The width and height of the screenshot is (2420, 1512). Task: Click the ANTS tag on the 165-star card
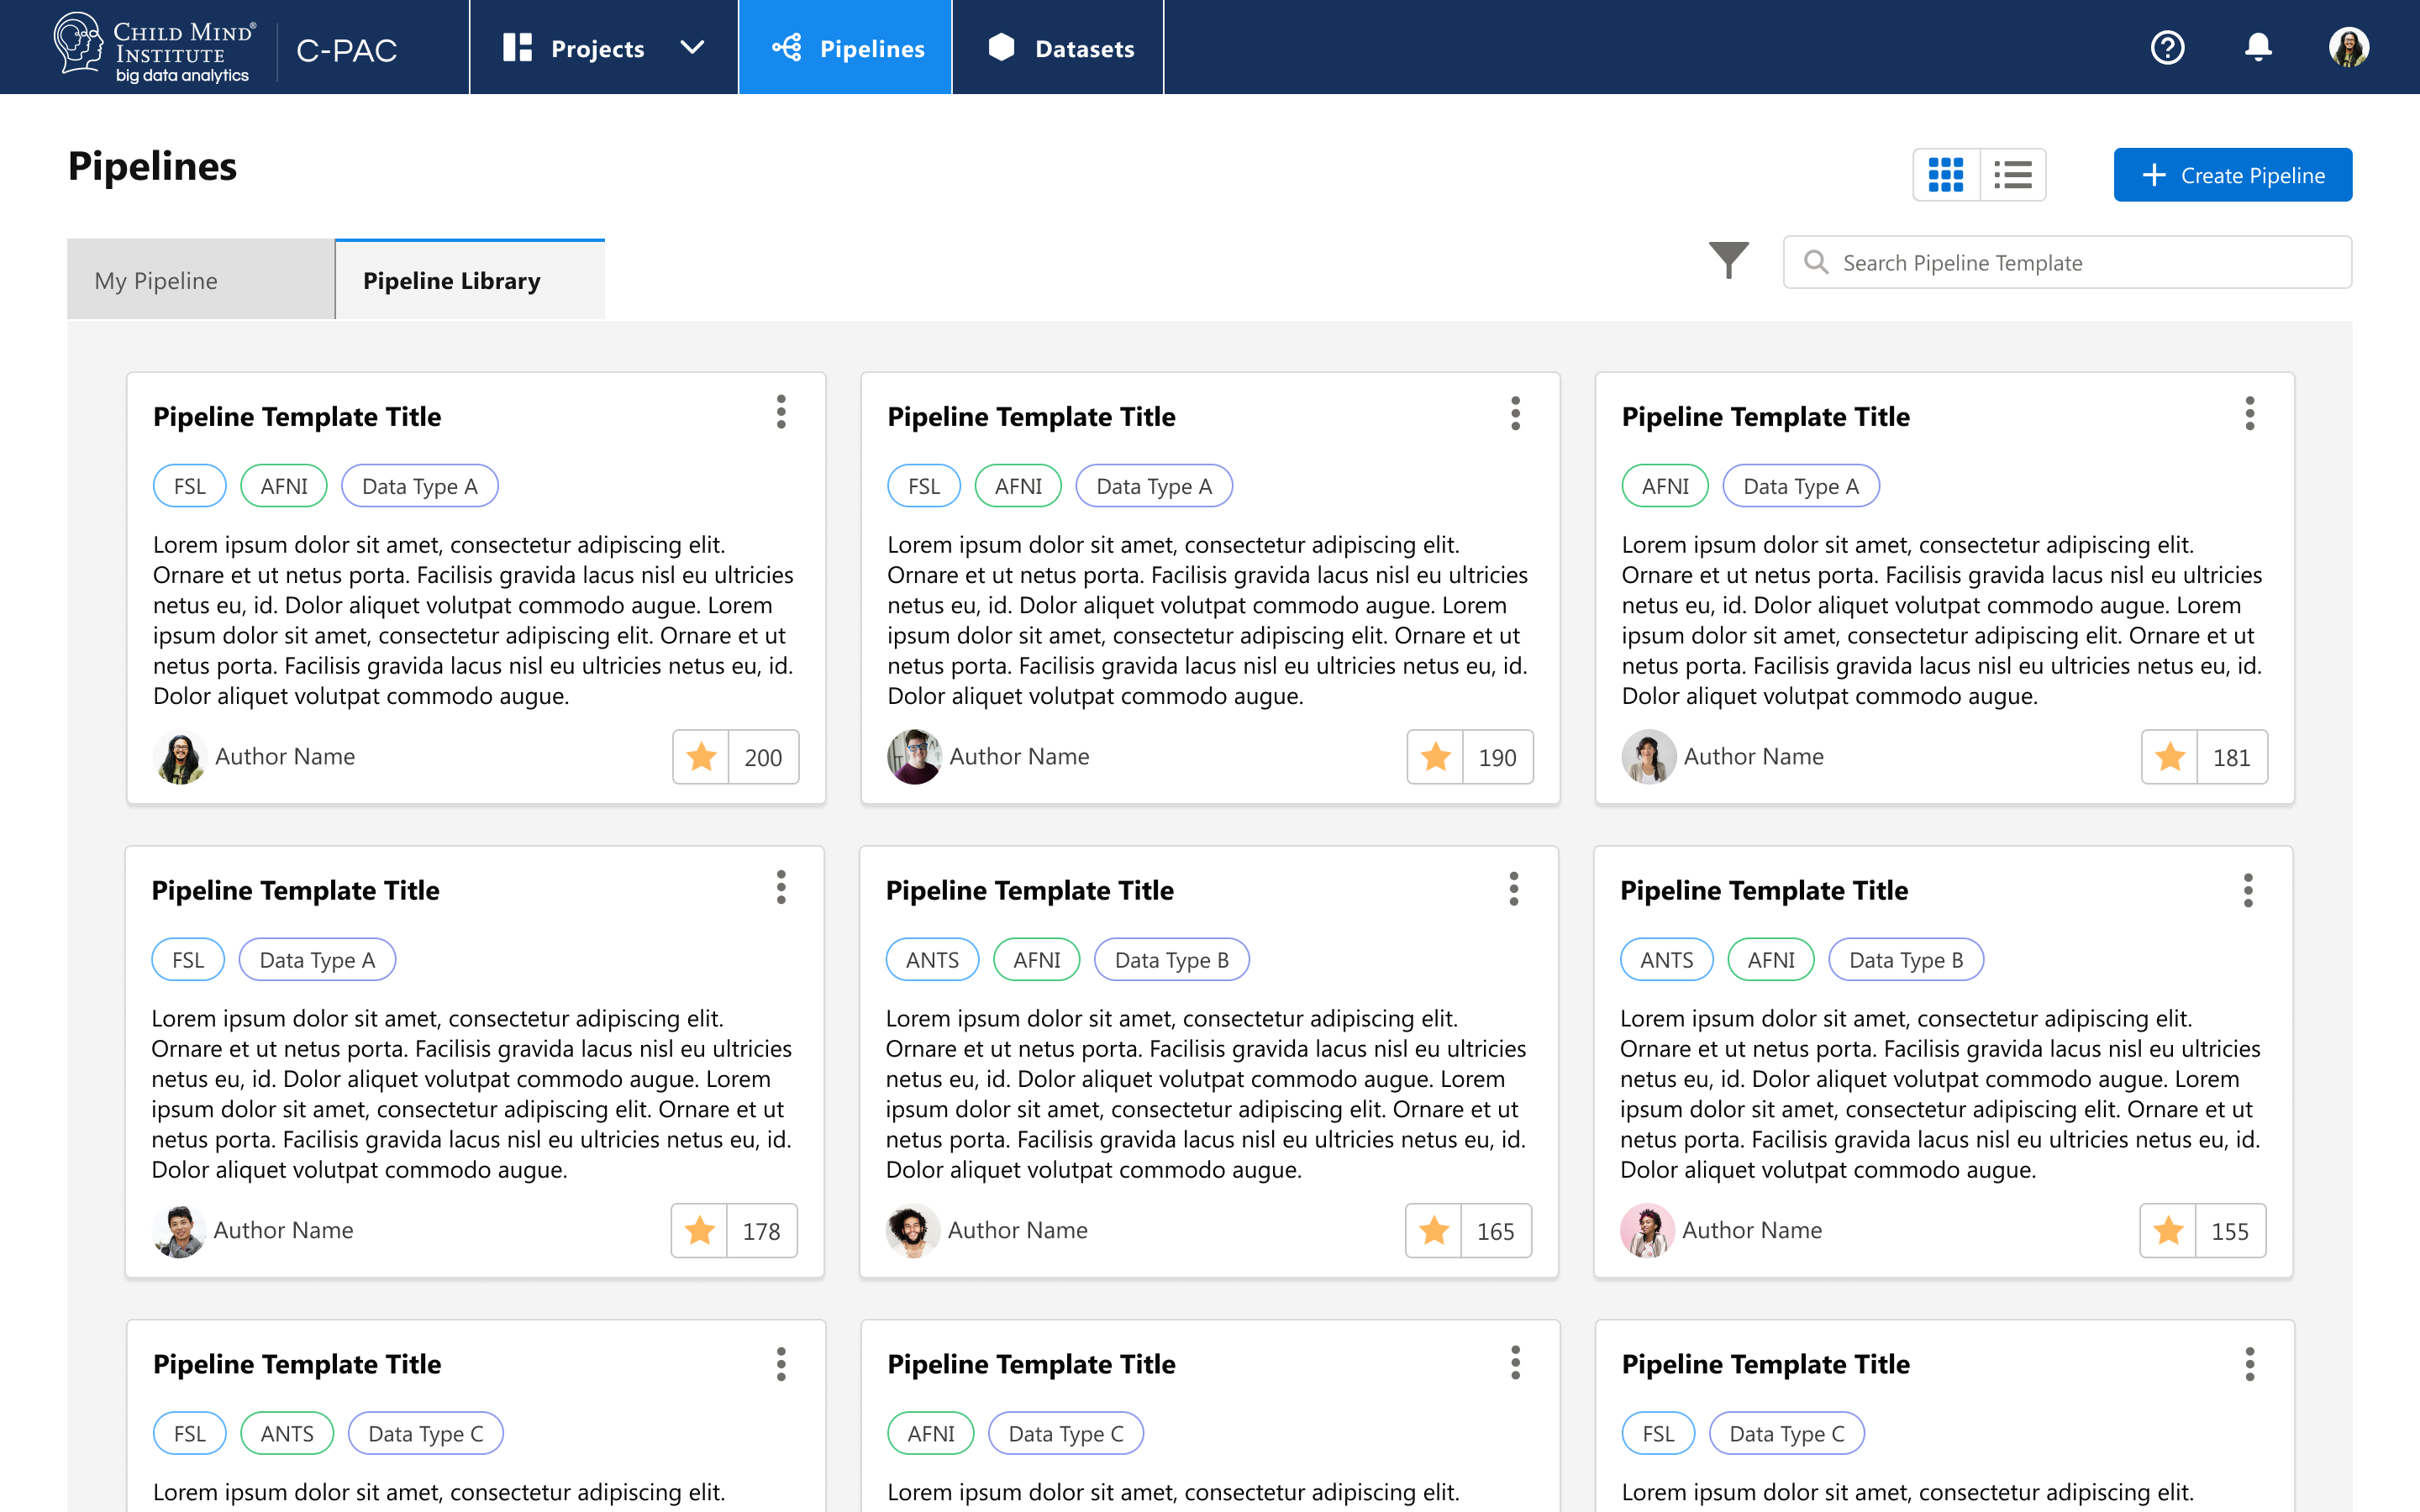(x=932, y=960)
